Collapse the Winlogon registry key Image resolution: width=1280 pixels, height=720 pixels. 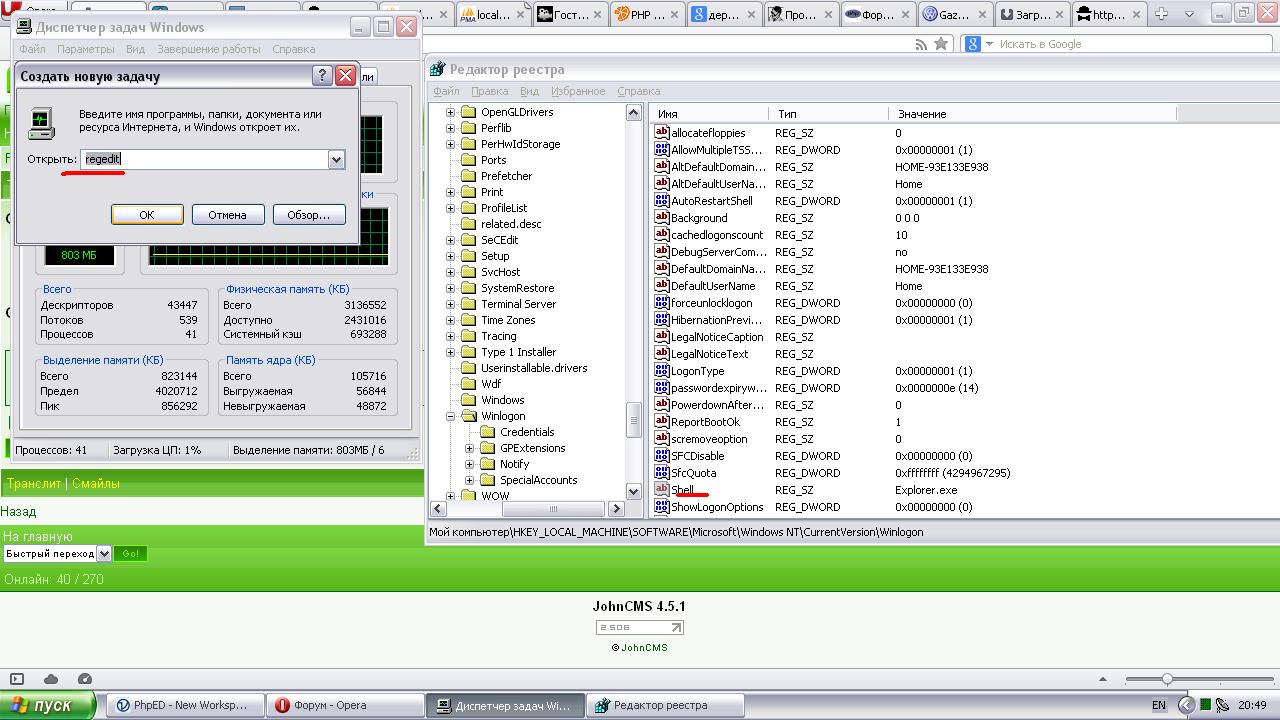[450, 416]
